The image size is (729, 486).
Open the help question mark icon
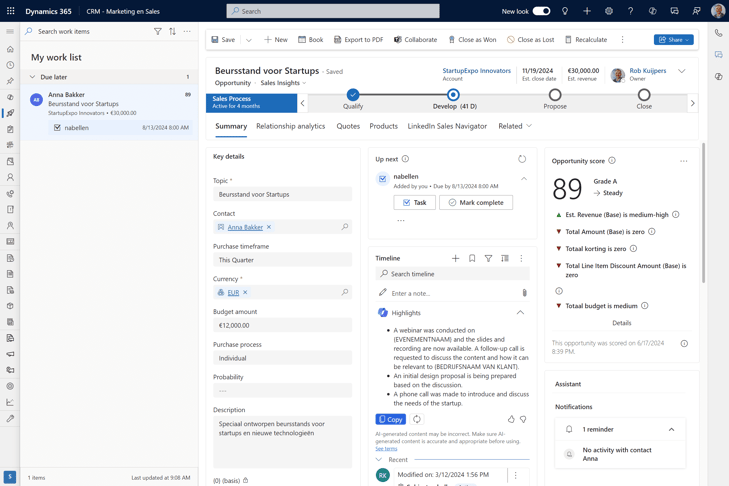pos(630,11)
